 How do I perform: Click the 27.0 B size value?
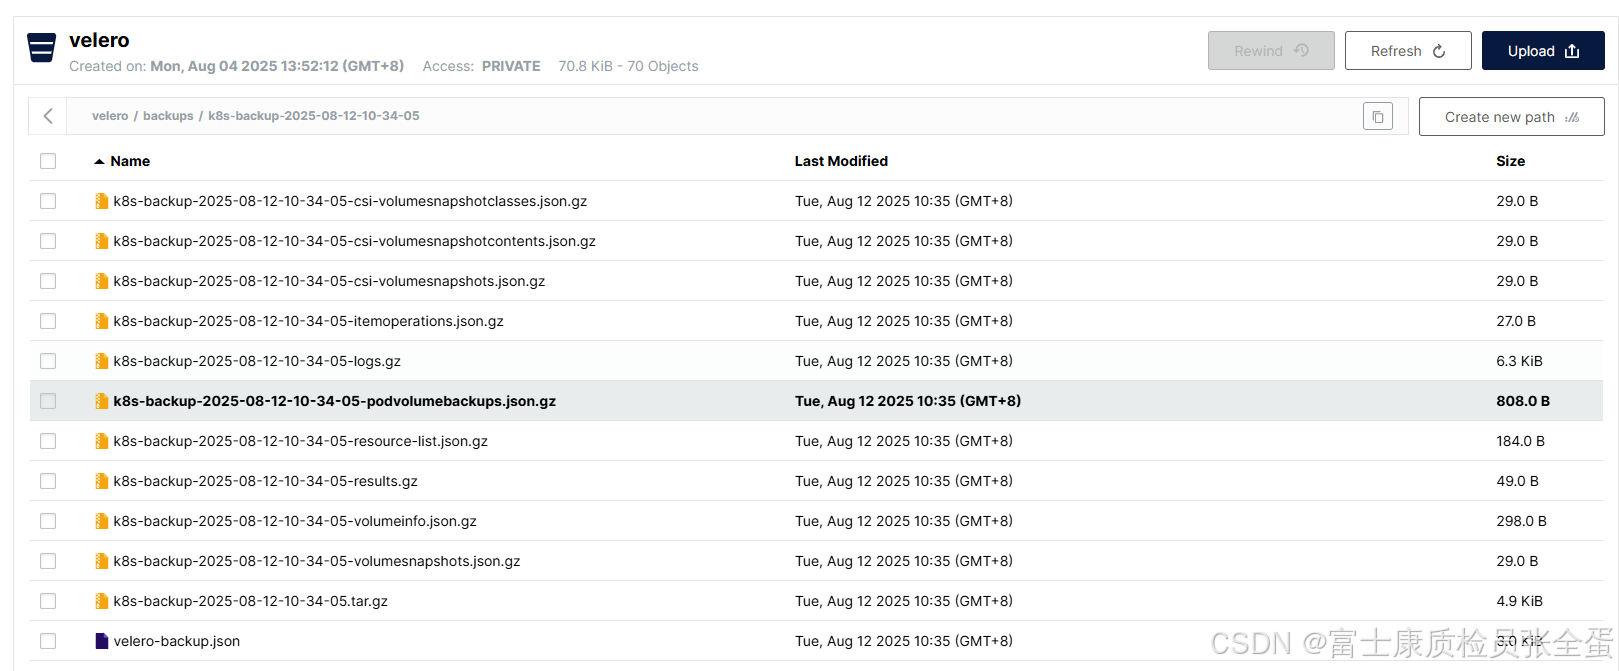[1516, 321]
